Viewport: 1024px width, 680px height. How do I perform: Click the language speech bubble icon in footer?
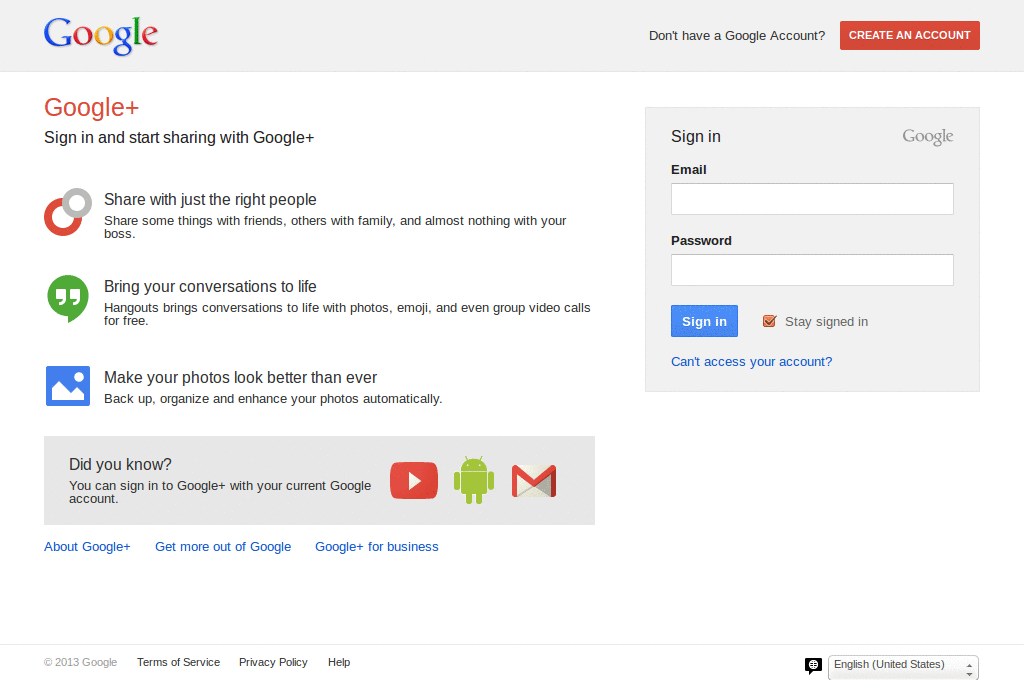point(813,666)
